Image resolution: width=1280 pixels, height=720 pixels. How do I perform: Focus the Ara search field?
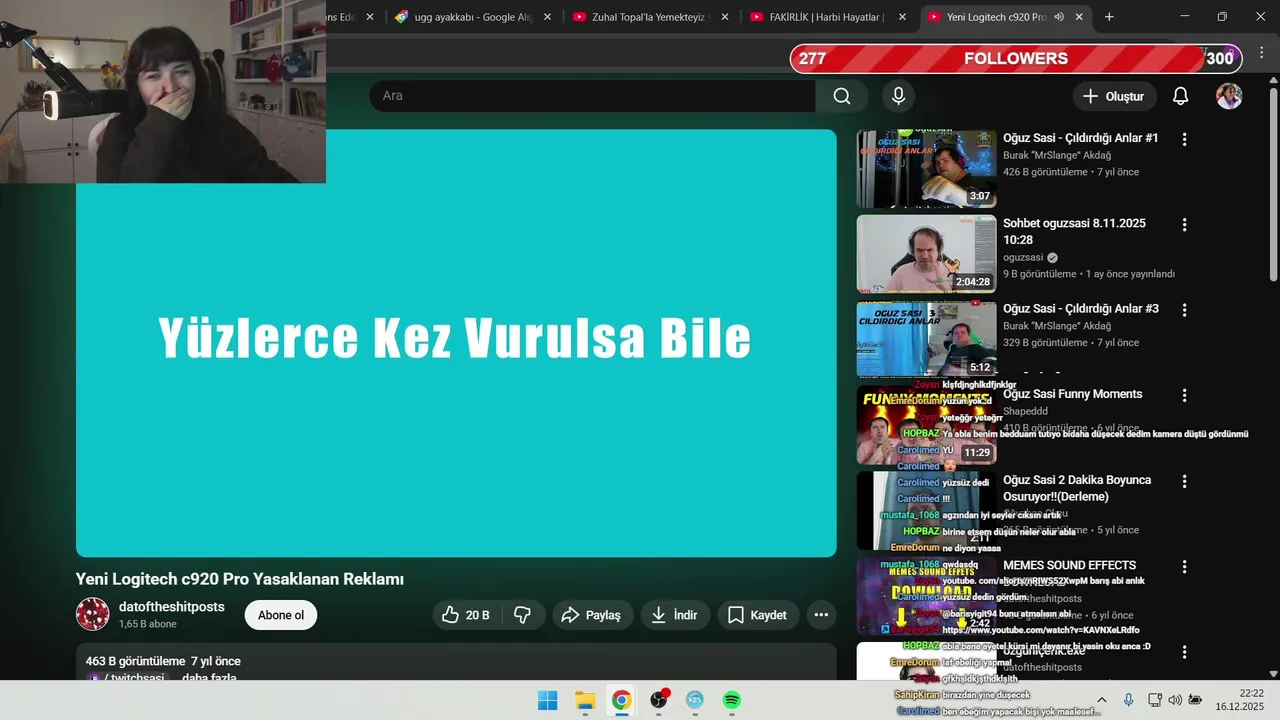click(x=592, y=96)
